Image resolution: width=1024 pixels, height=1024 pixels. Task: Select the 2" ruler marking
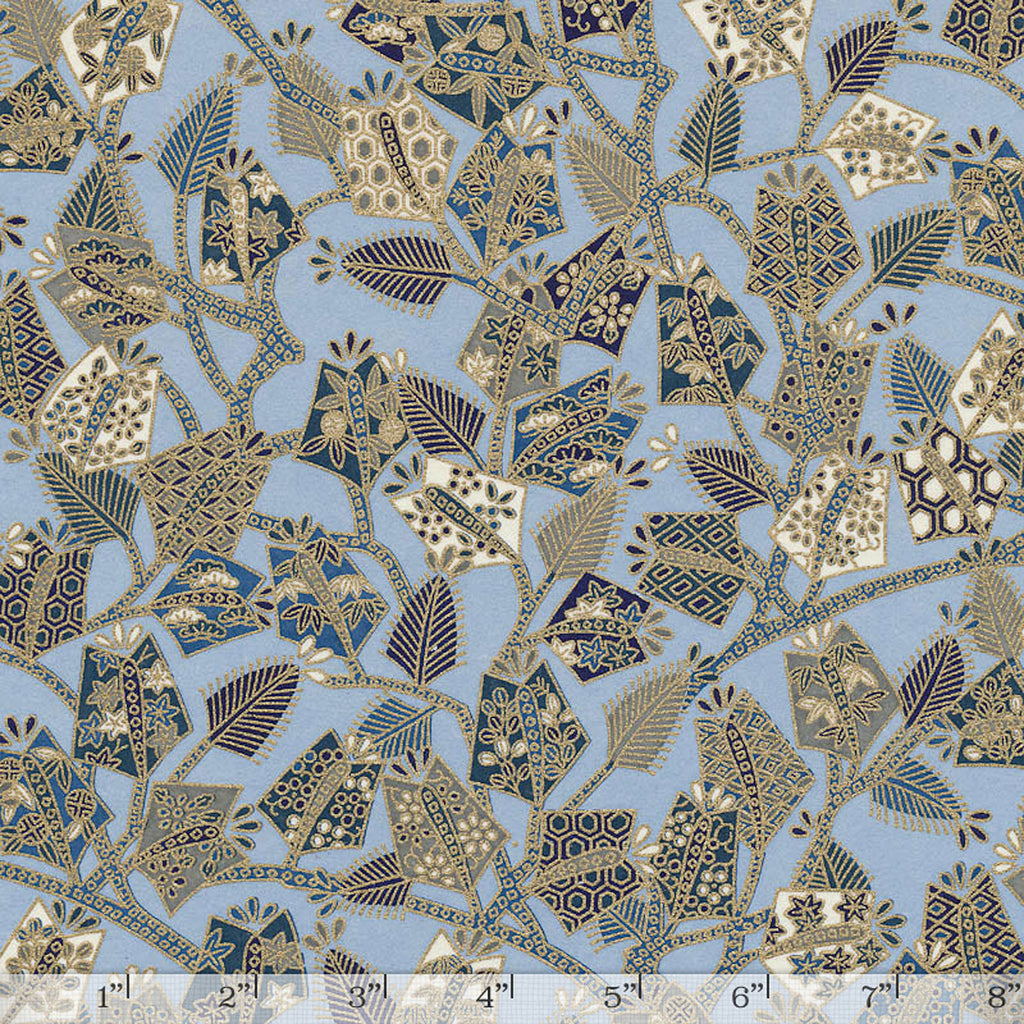[x=237, y=996]
